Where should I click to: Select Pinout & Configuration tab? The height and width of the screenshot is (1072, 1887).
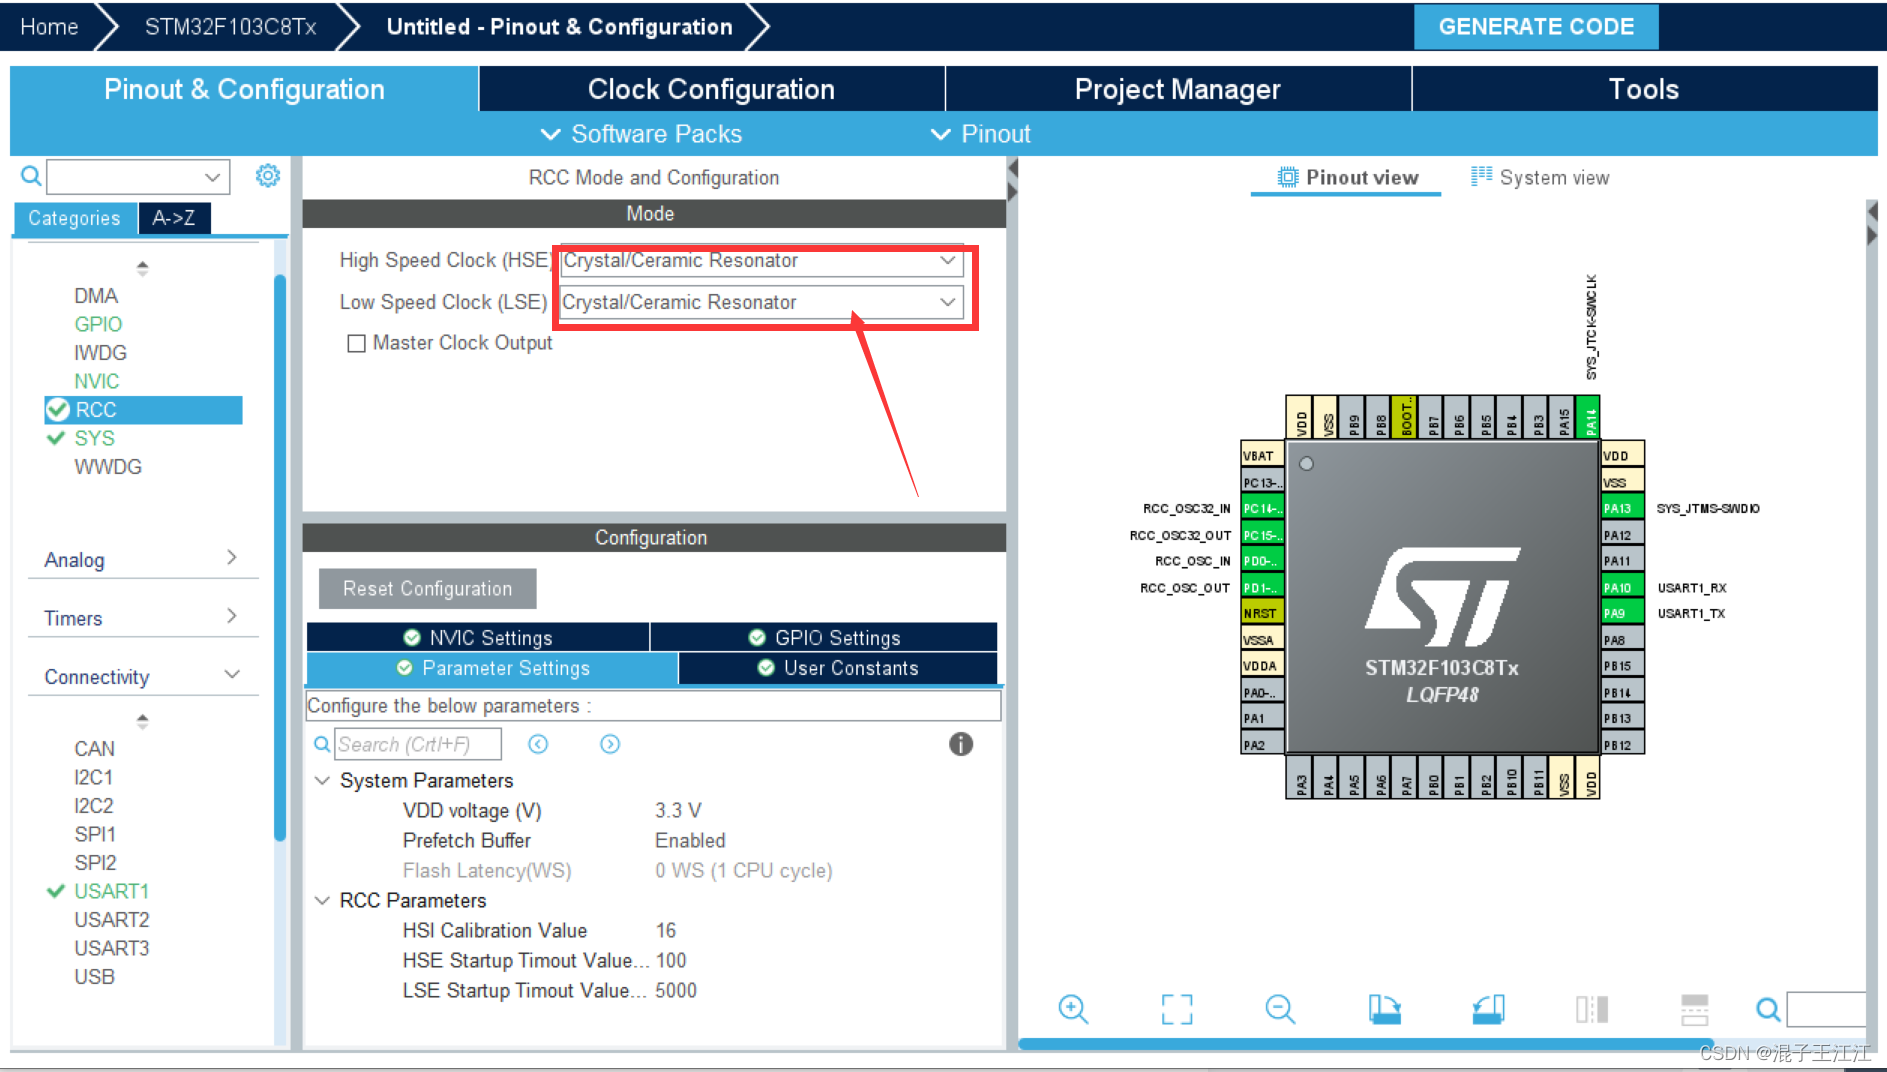point(244,89)
